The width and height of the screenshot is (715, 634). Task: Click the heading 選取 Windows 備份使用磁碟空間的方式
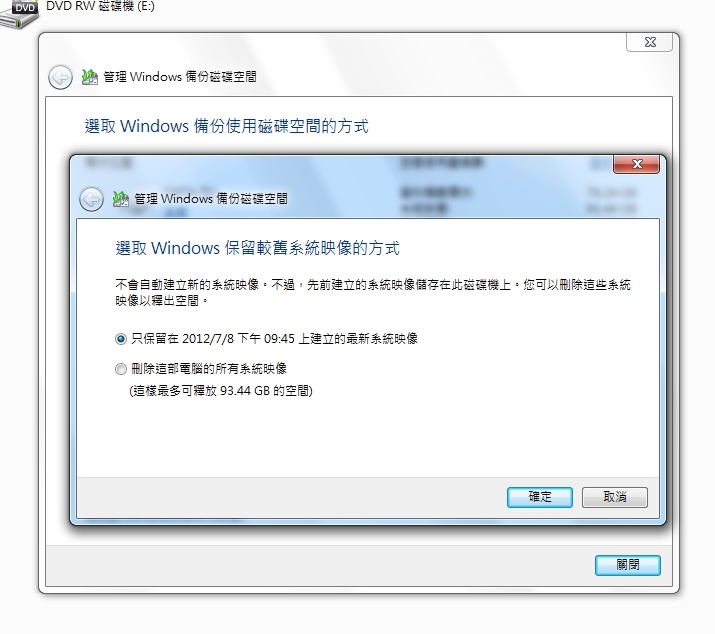227,126
